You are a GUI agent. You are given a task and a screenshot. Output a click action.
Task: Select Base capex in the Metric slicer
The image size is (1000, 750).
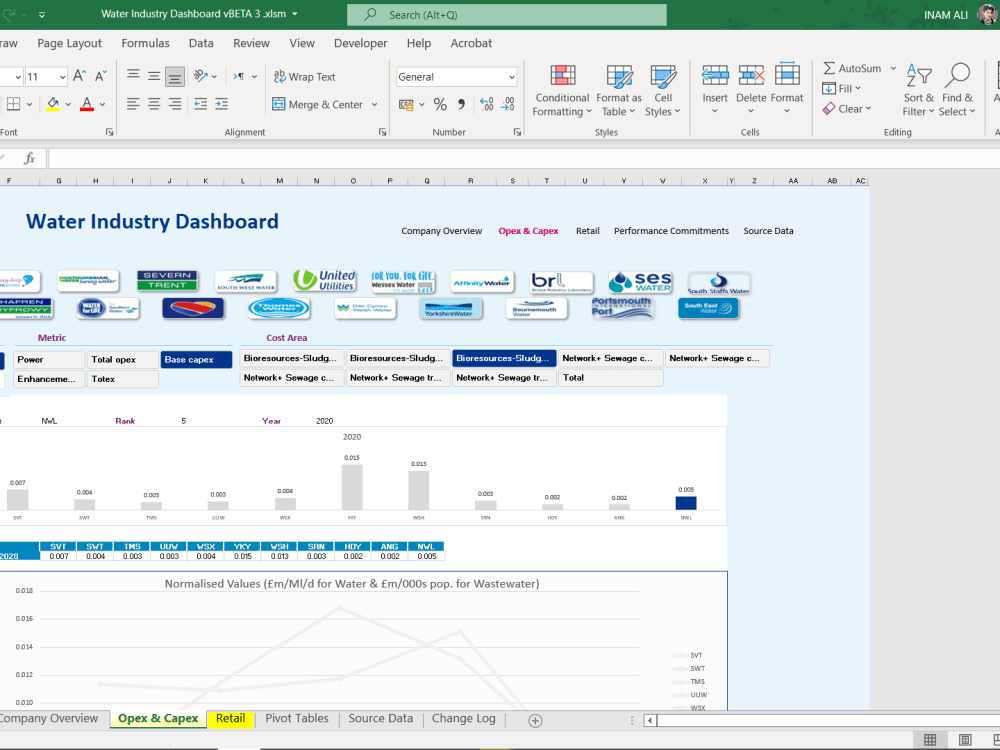(x=196, y=358)
